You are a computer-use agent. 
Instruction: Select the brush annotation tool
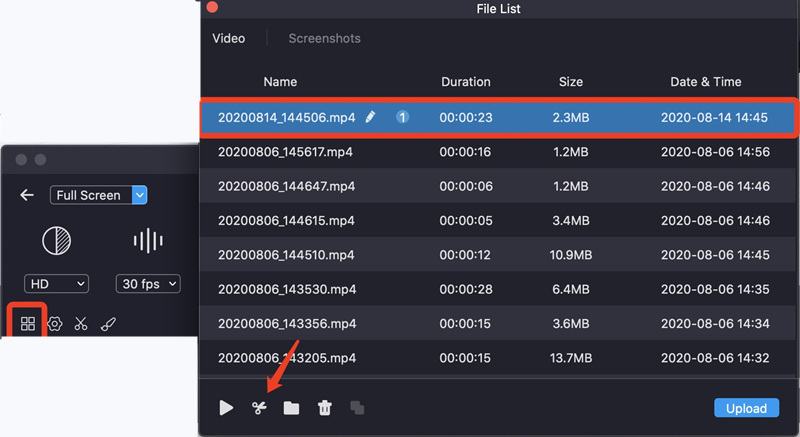tap(108, 323)
